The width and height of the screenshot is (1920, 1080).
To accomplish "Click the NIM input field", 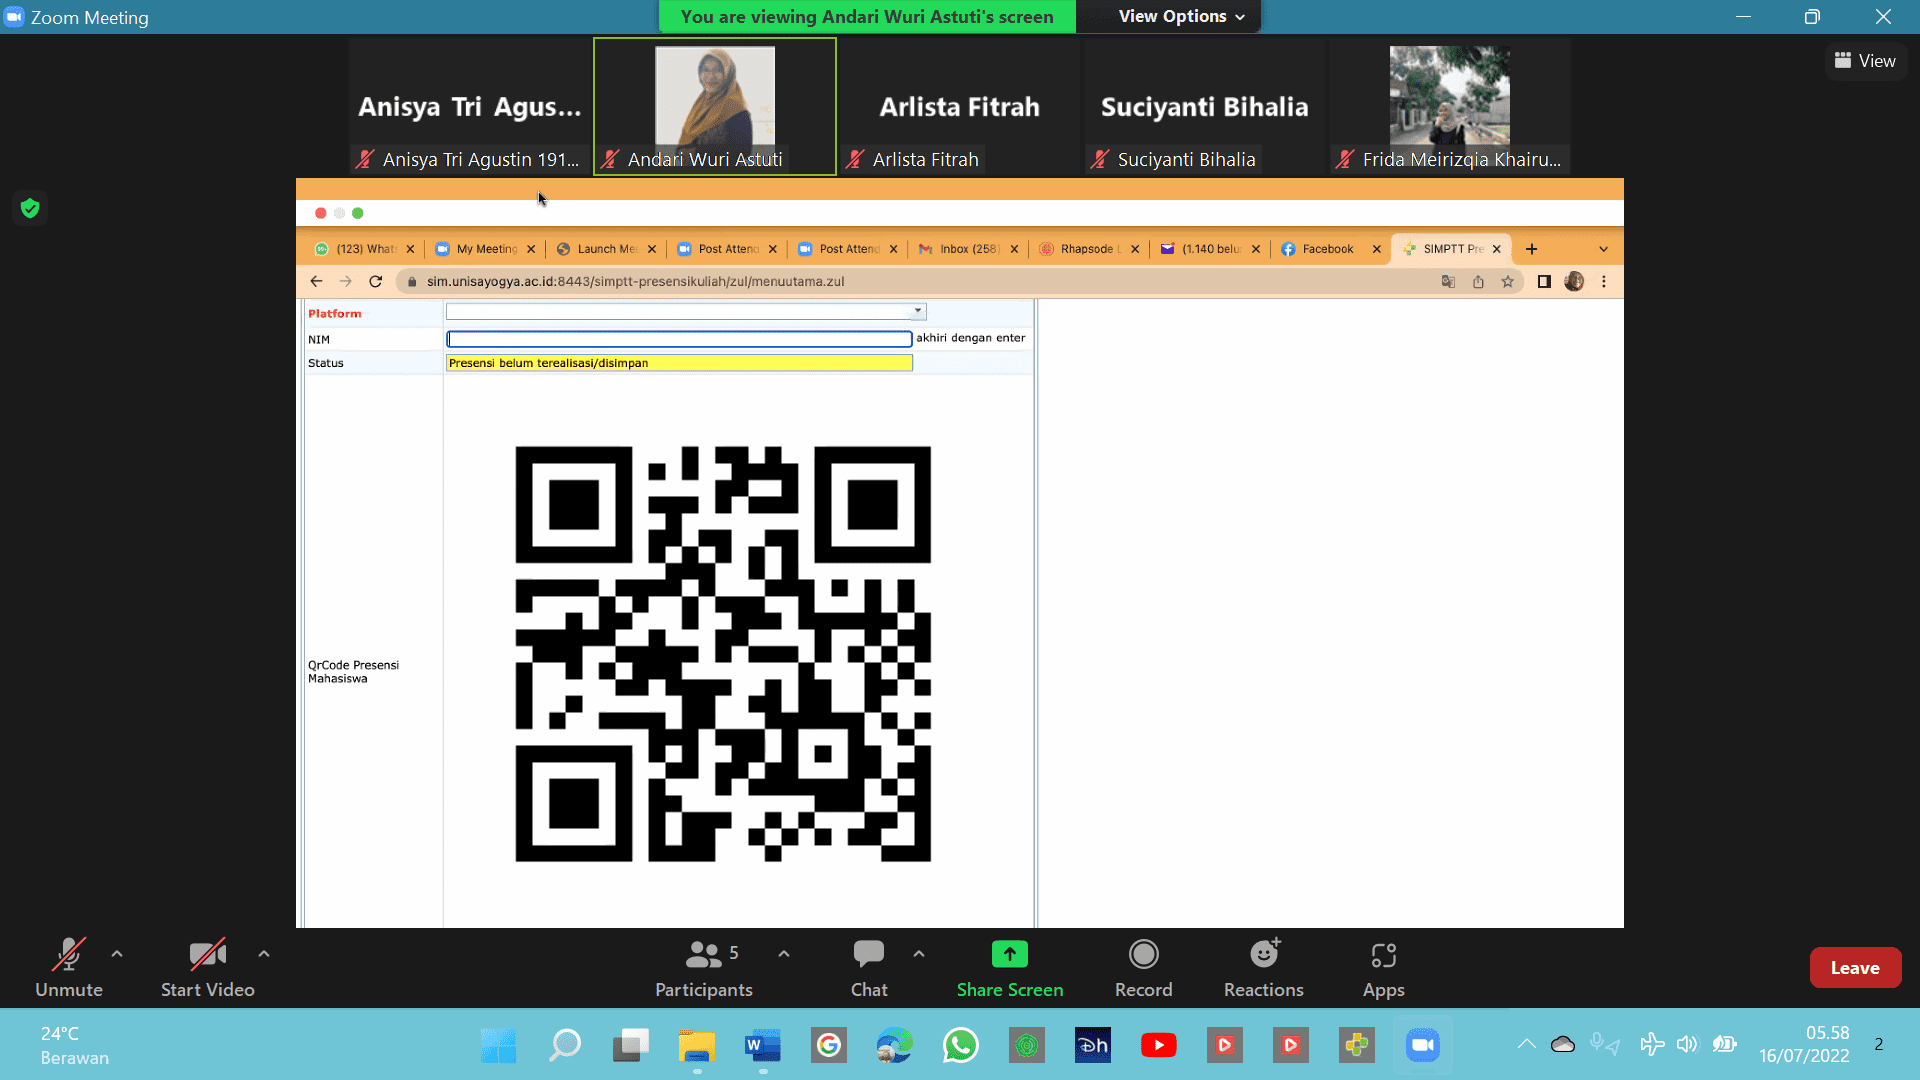I will [679, 339].
